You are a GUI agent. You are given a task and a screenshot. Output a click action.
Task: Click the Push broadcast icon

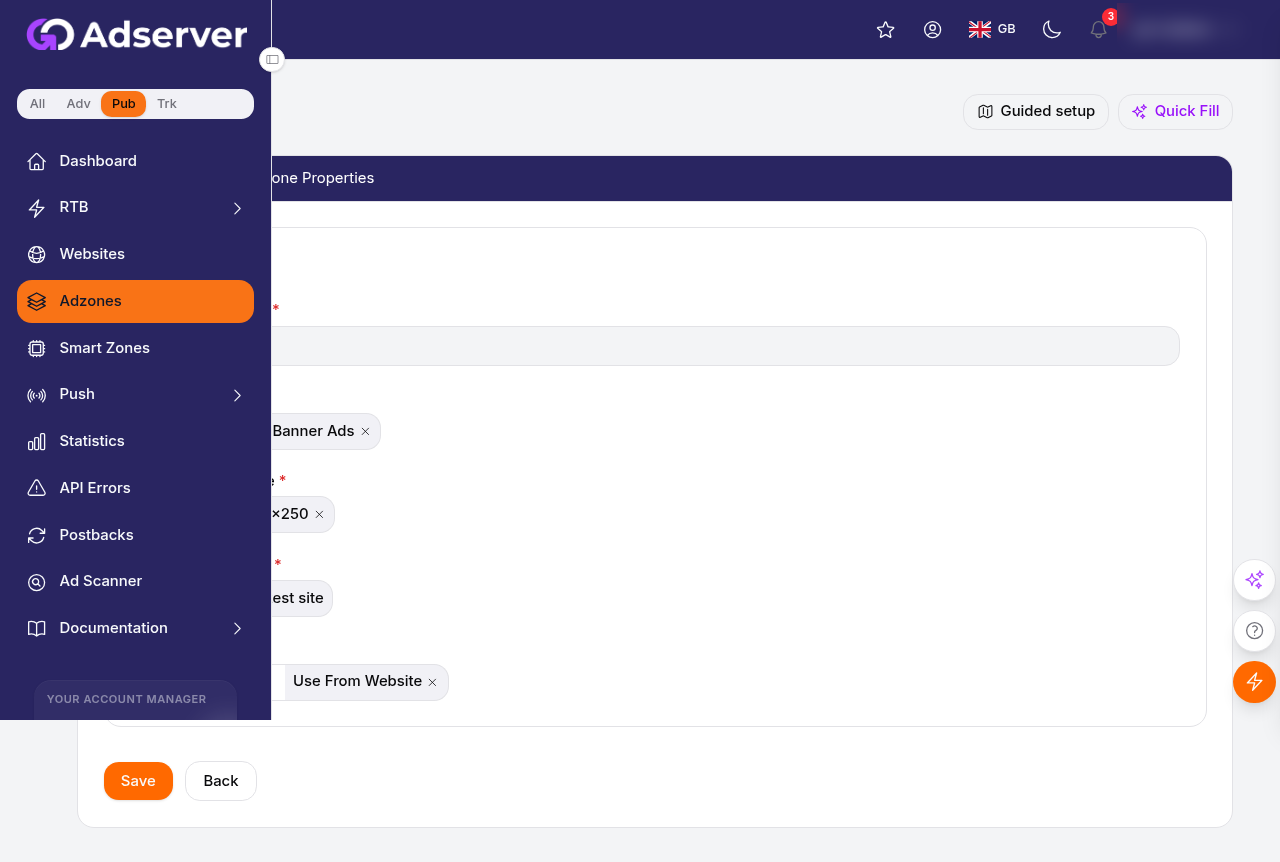(x=37, y=395)
